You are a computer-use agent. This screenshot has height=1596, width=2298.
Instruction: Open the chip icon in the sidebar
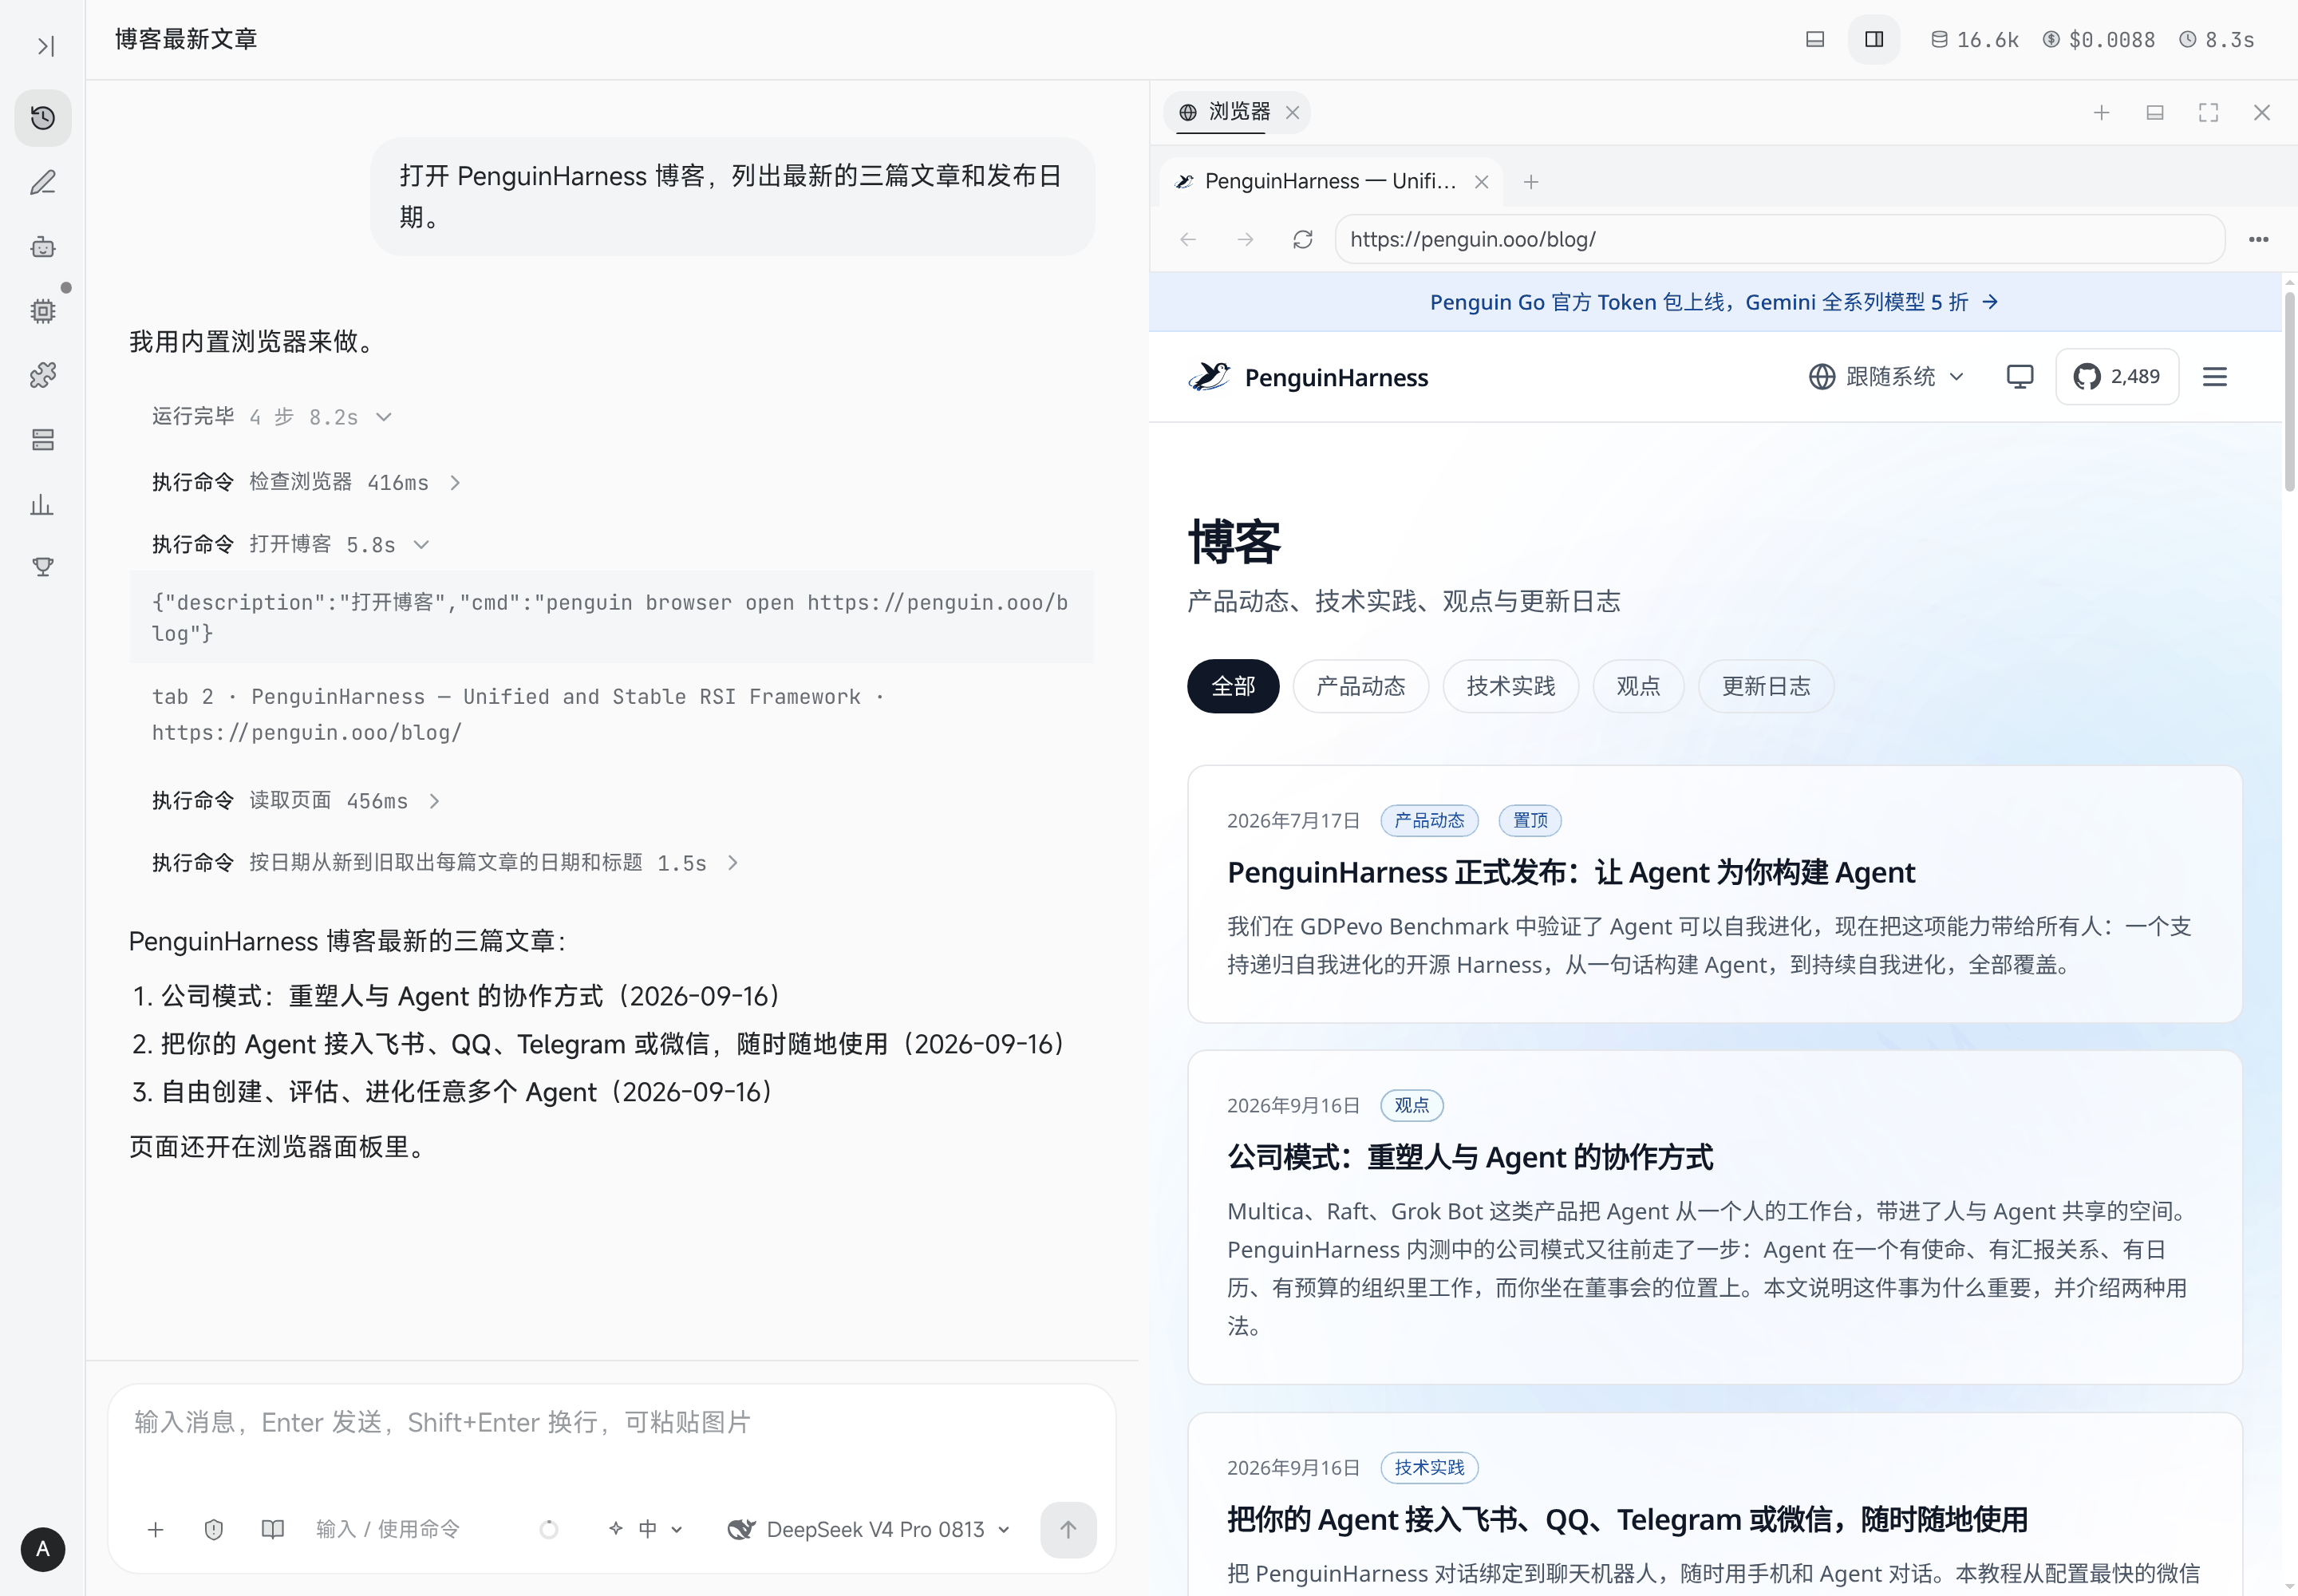point(43,311)
